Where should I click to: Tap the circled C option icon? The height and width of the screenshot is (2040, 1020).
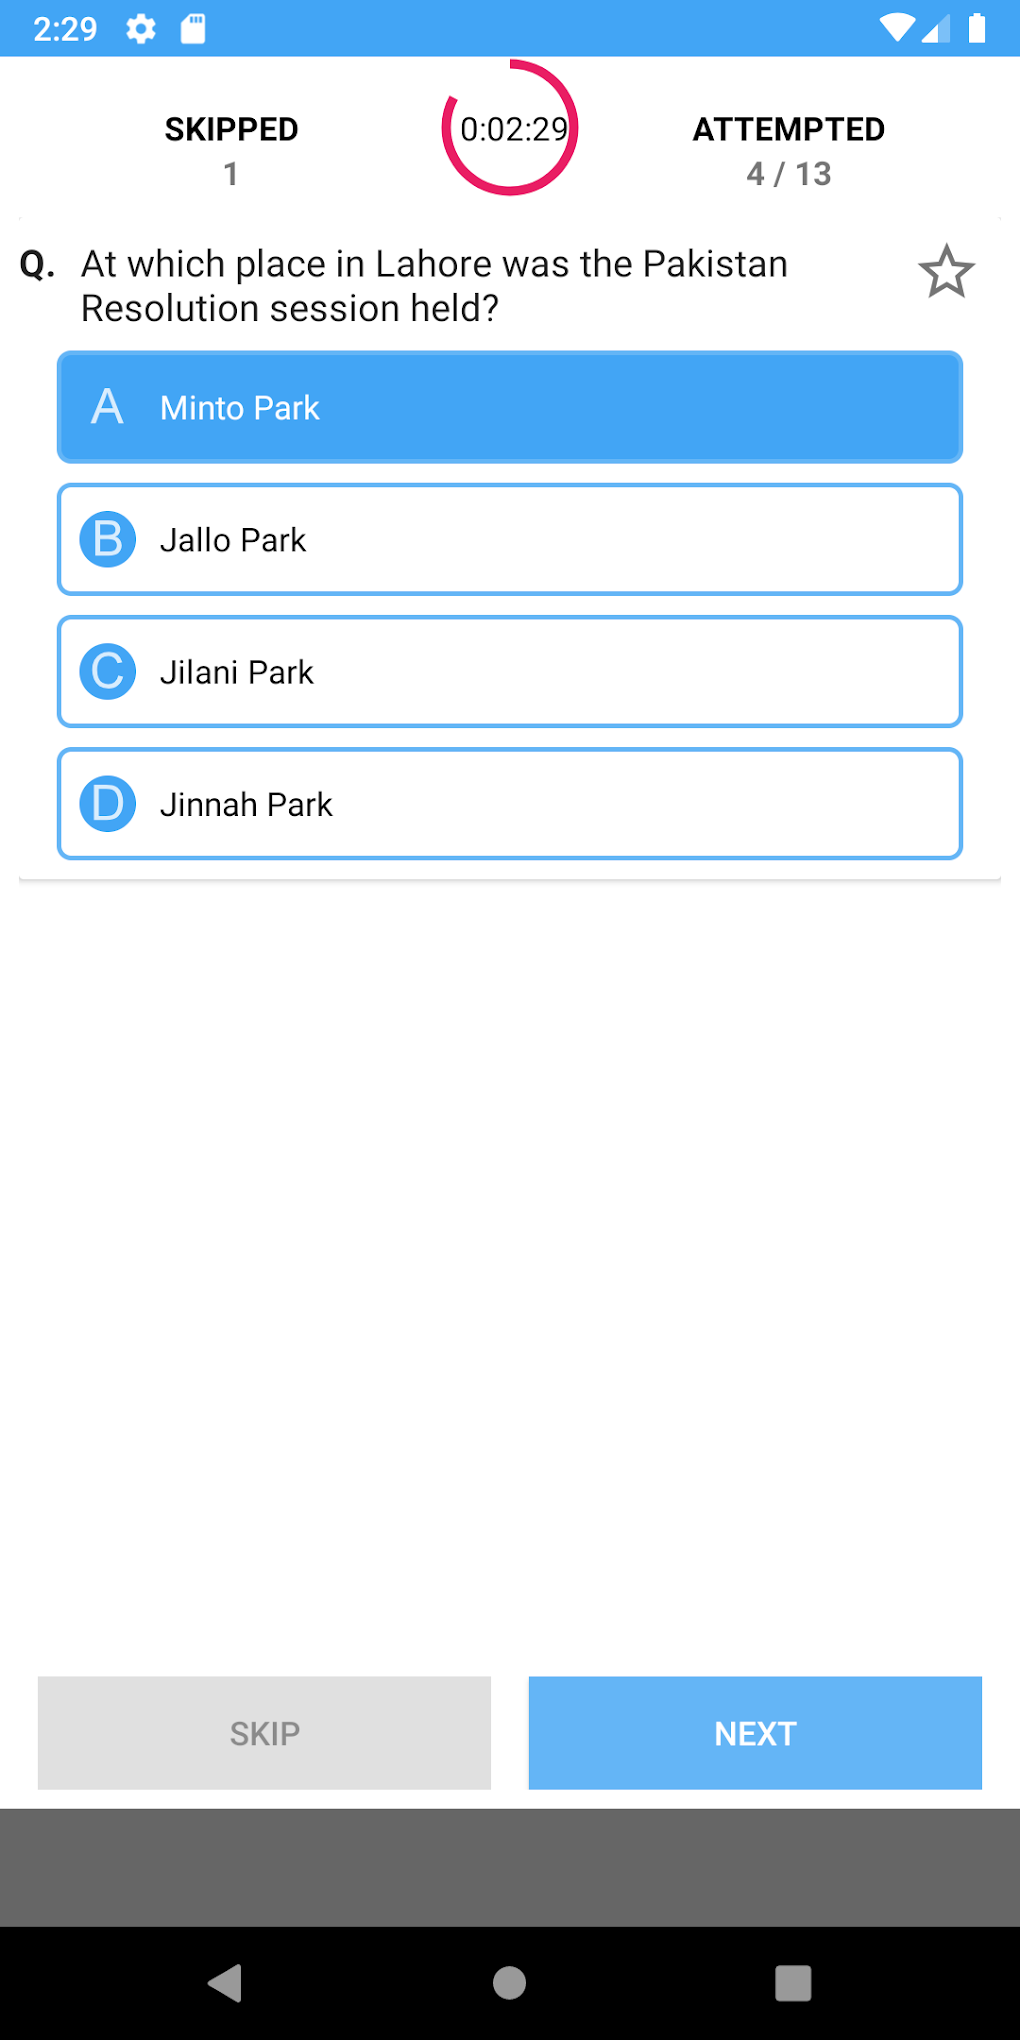pyautogui.click(x=108, y=672)
